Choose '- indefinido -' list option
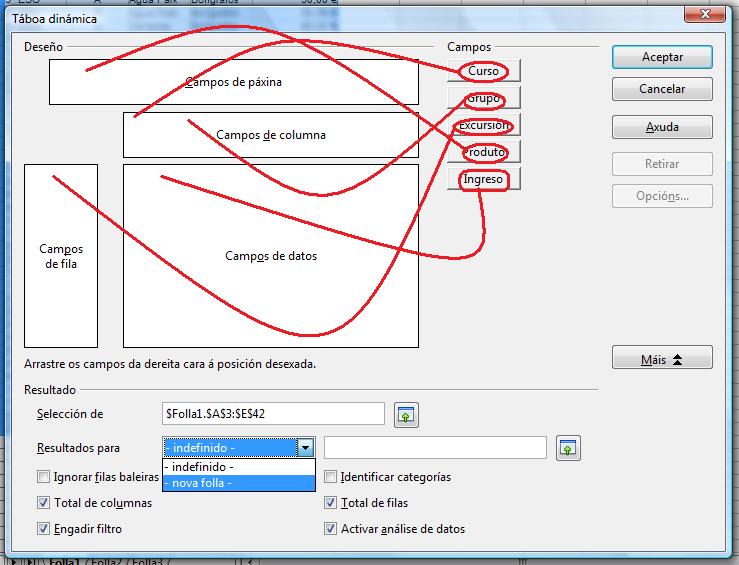The image size is (739, 565). [239, 467]
